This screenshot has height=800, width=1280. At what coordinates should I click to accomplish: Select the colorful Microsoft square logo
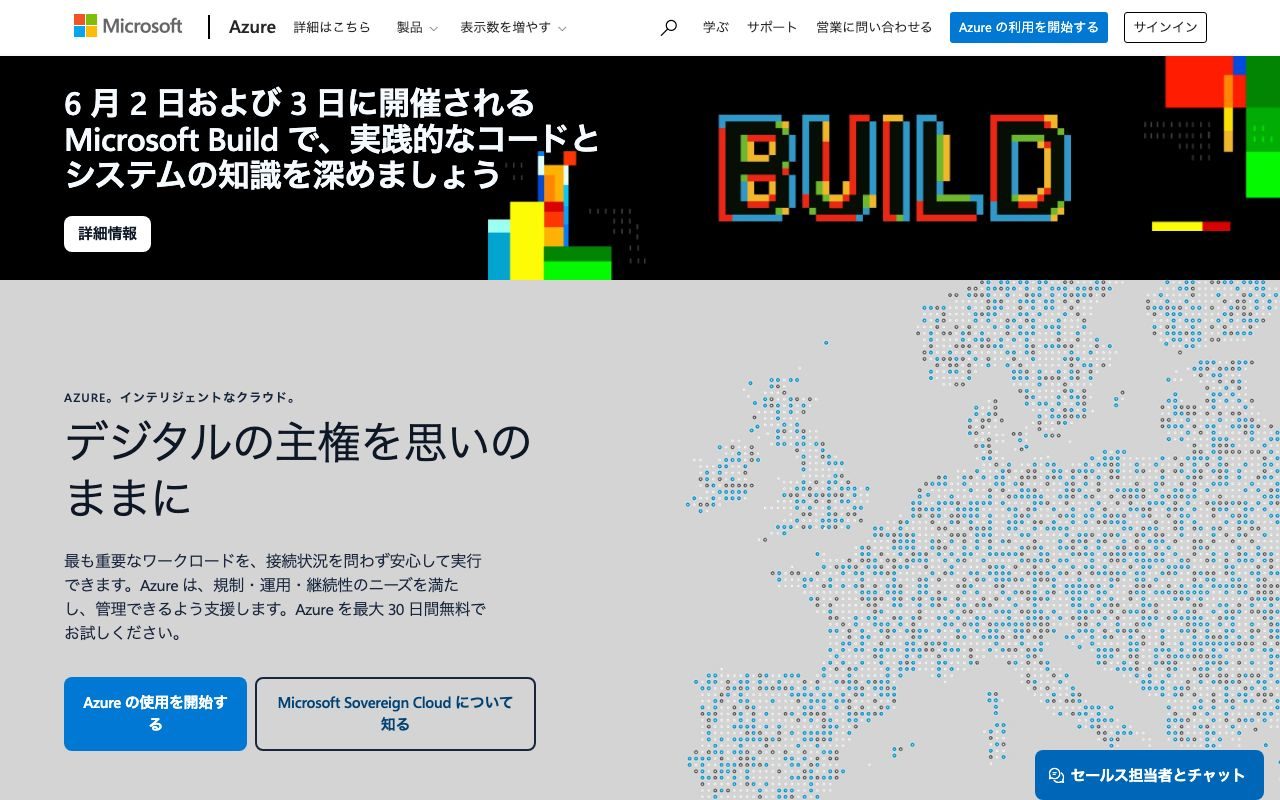[84, 25]
